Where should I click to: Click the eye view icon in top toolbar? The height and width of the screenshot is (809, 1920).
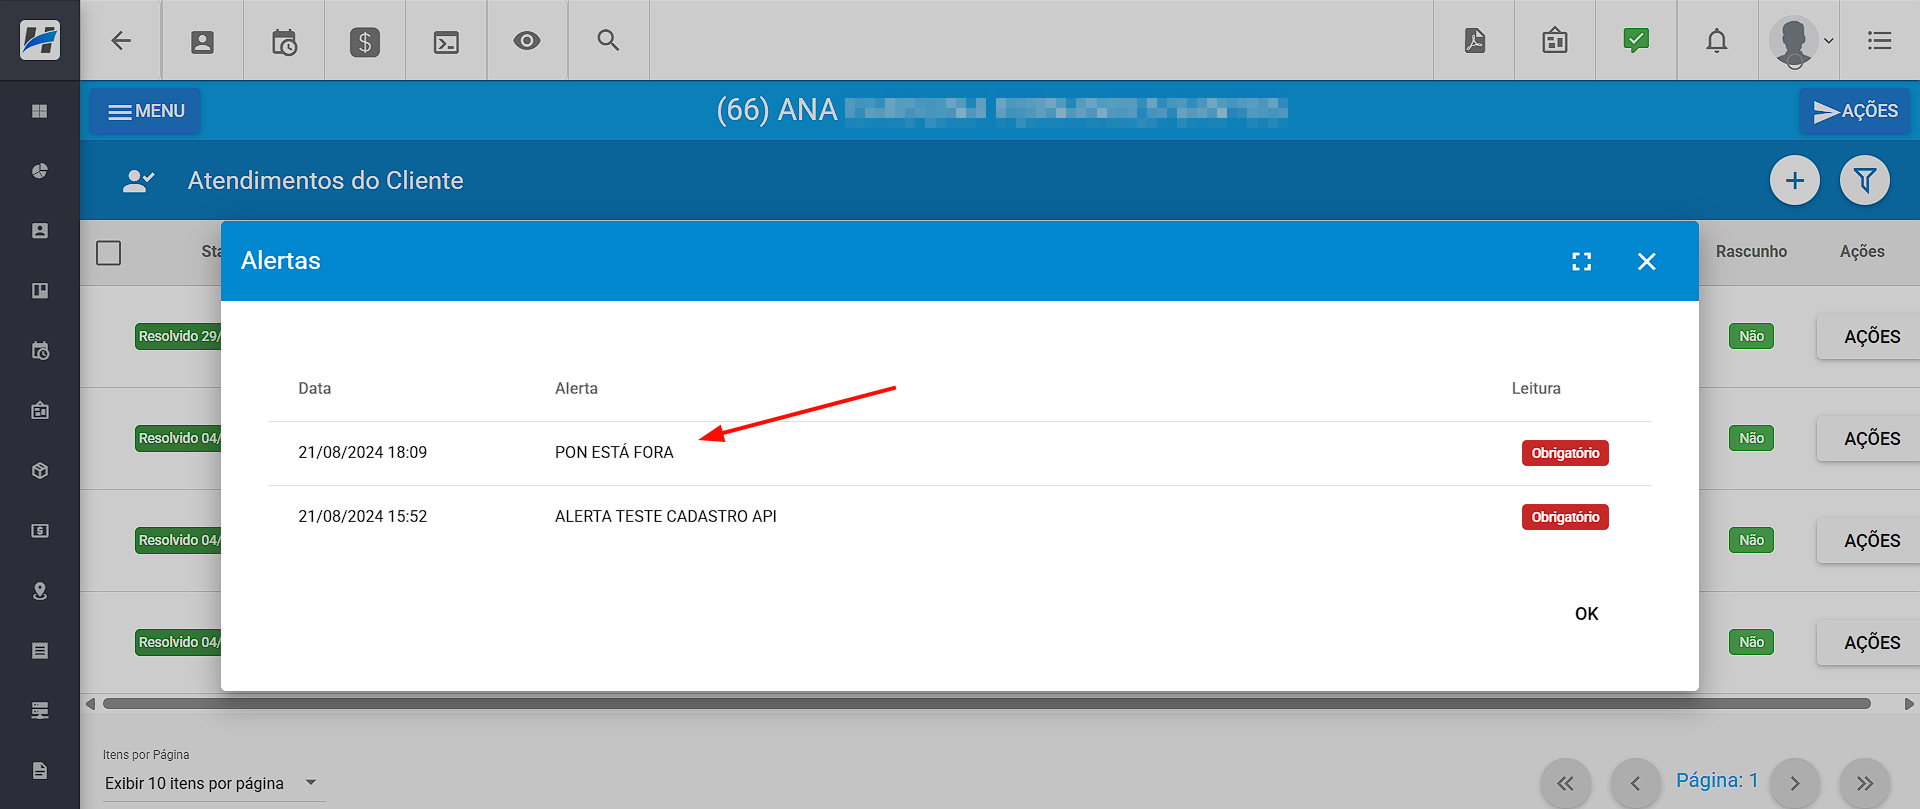[x=527, y=41]
